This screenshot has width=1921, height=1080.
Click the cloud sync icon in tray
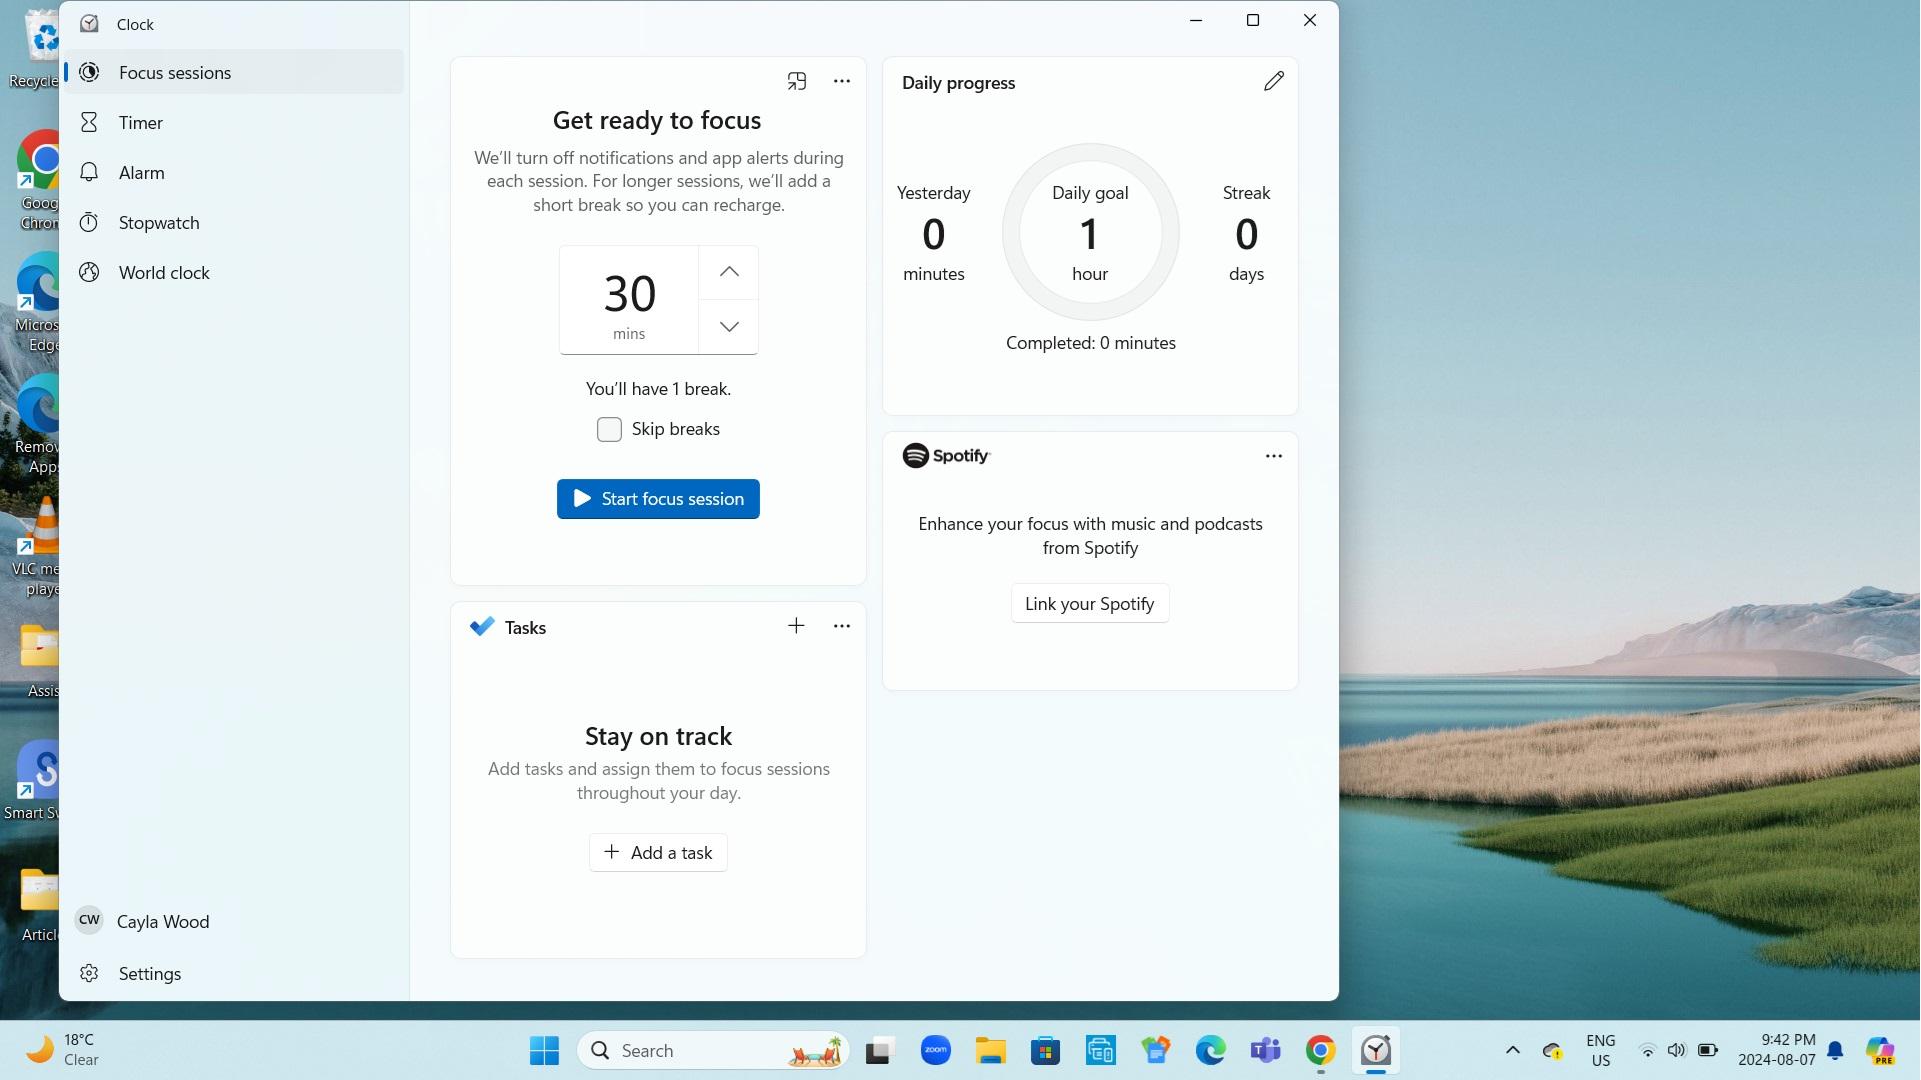tap(1552, 1051)
